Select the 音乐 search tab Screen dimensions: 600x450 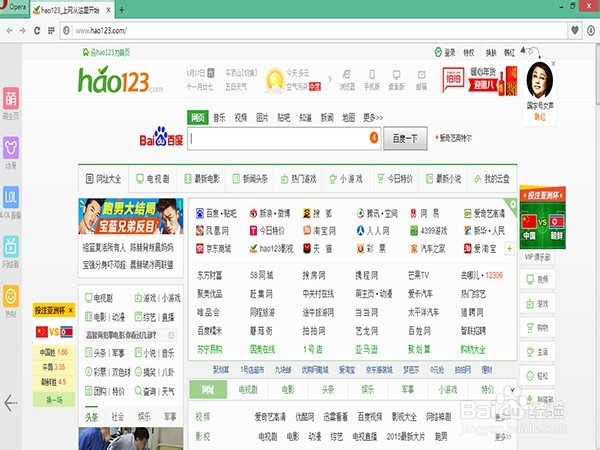[219, 117]
